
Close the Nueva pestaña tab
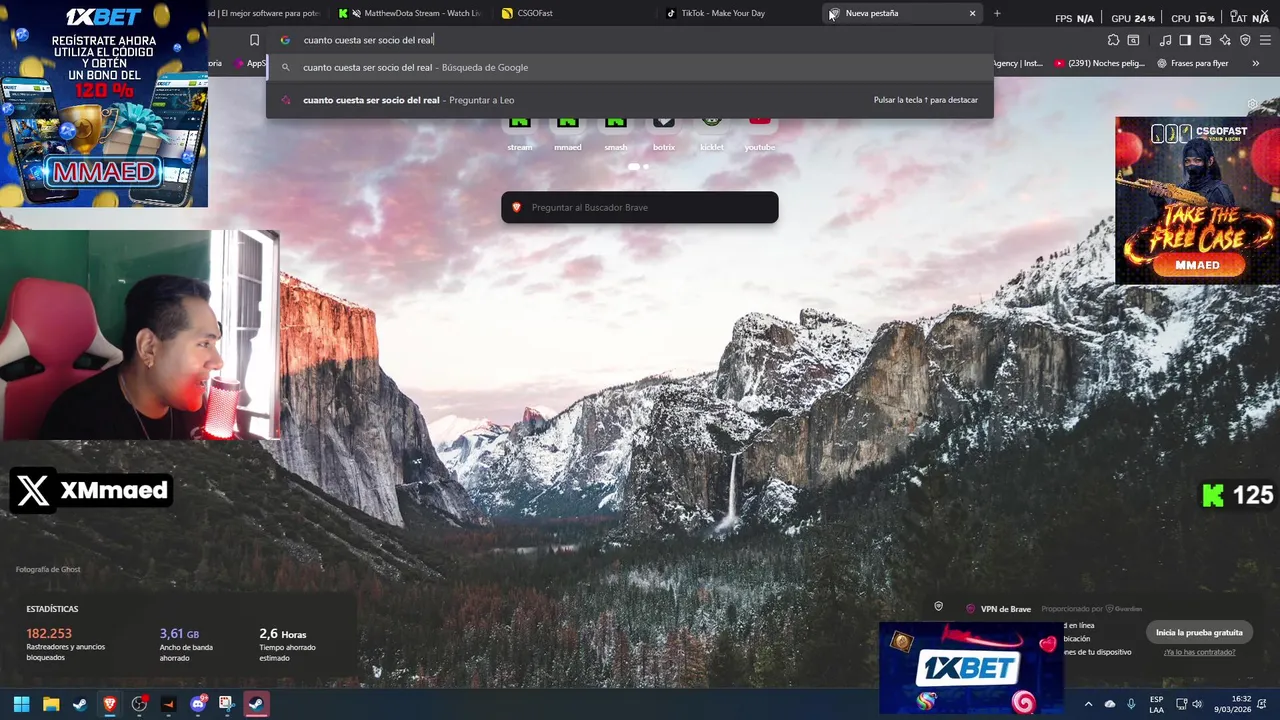[x=972, y=13]
